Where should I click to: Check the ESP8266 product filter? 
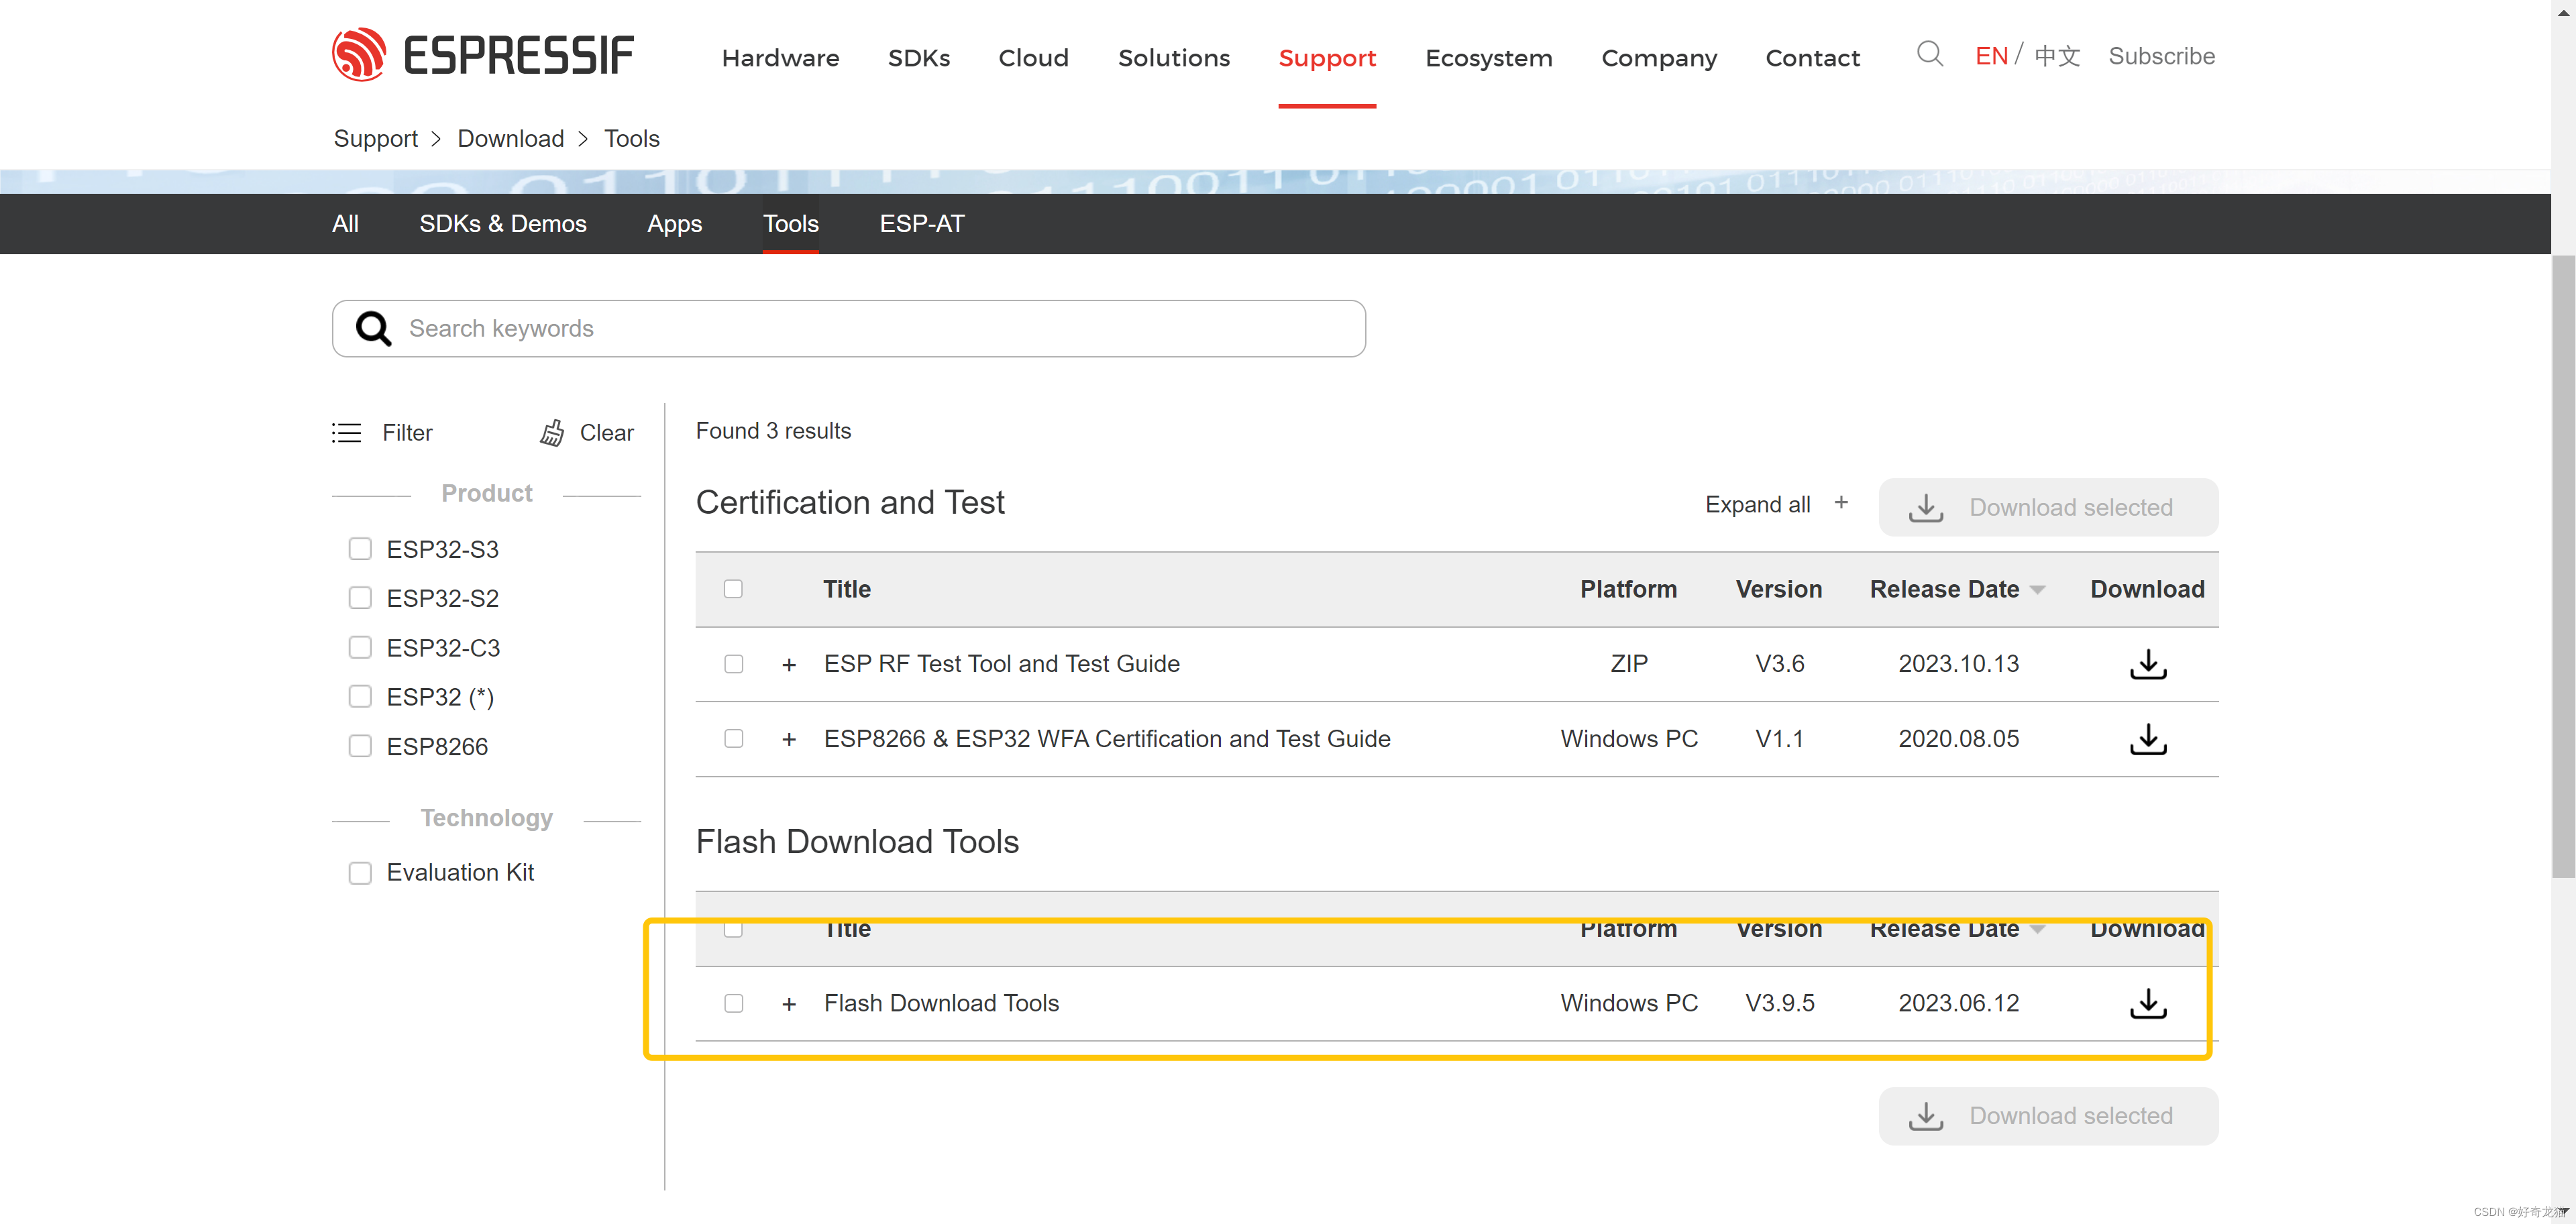360,746
